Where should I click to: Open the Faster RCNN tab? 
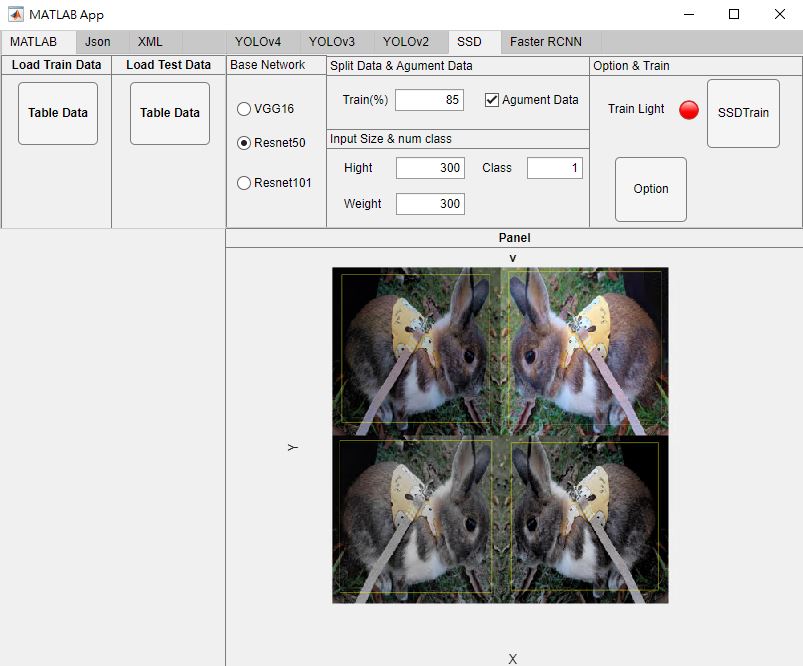[546, 42]
